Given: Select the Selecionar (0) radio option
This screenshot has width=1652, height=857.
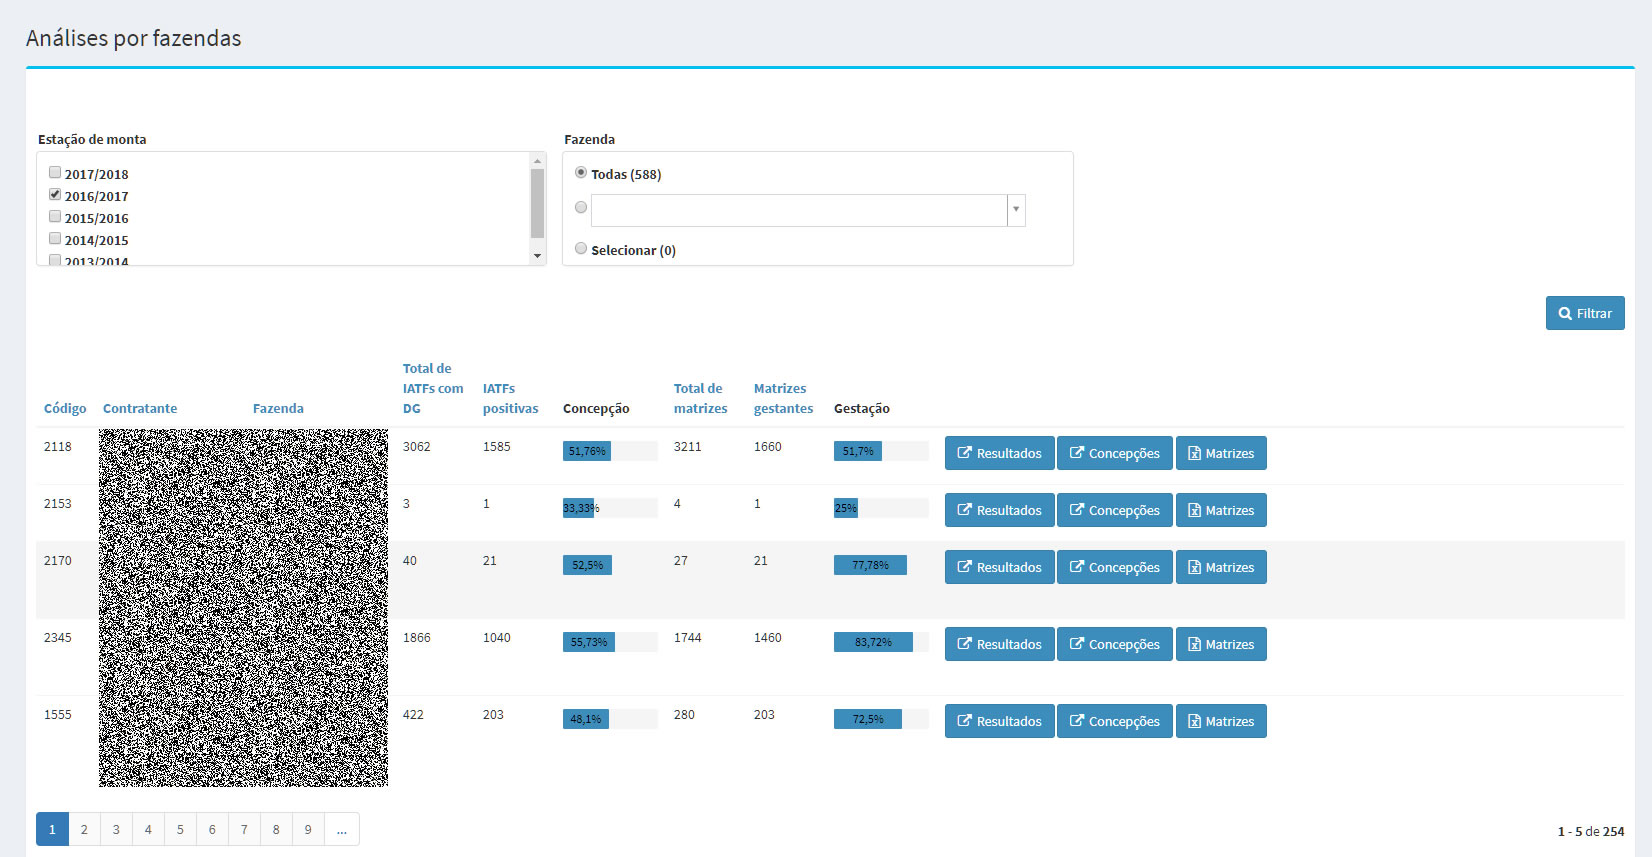Looking at the screenshot, I should point(581,248).
